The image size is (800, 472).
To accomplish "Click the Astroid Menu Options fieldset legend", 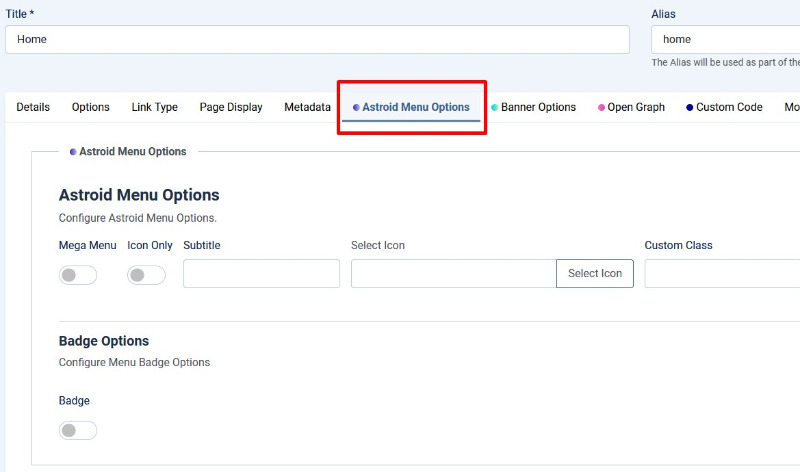I will coord(128,152).
